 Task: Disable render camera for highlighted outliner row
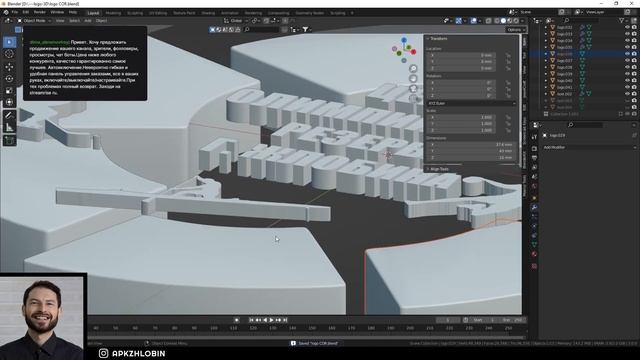(634, 53)
